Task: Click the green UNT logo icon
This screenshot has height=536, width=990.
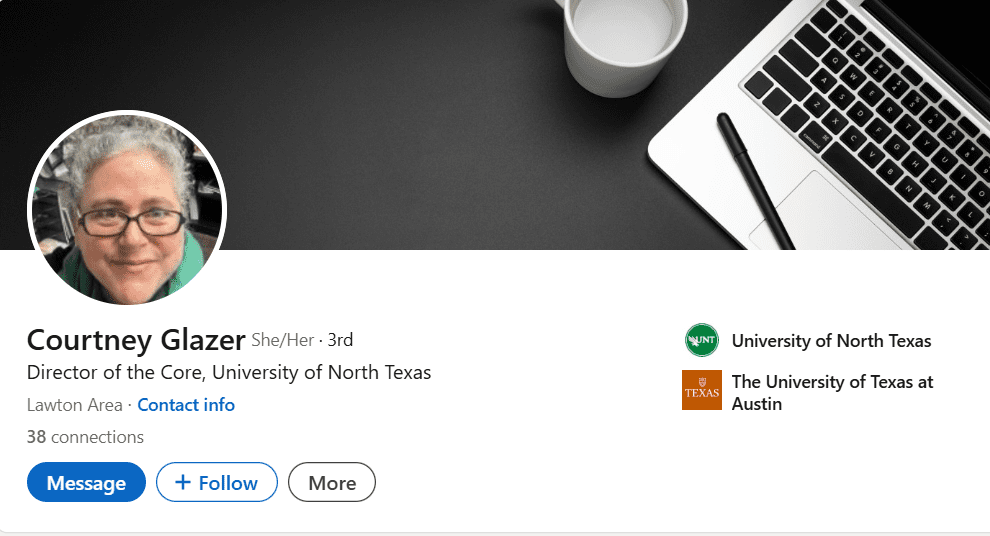Action: (x=701, y=340)
